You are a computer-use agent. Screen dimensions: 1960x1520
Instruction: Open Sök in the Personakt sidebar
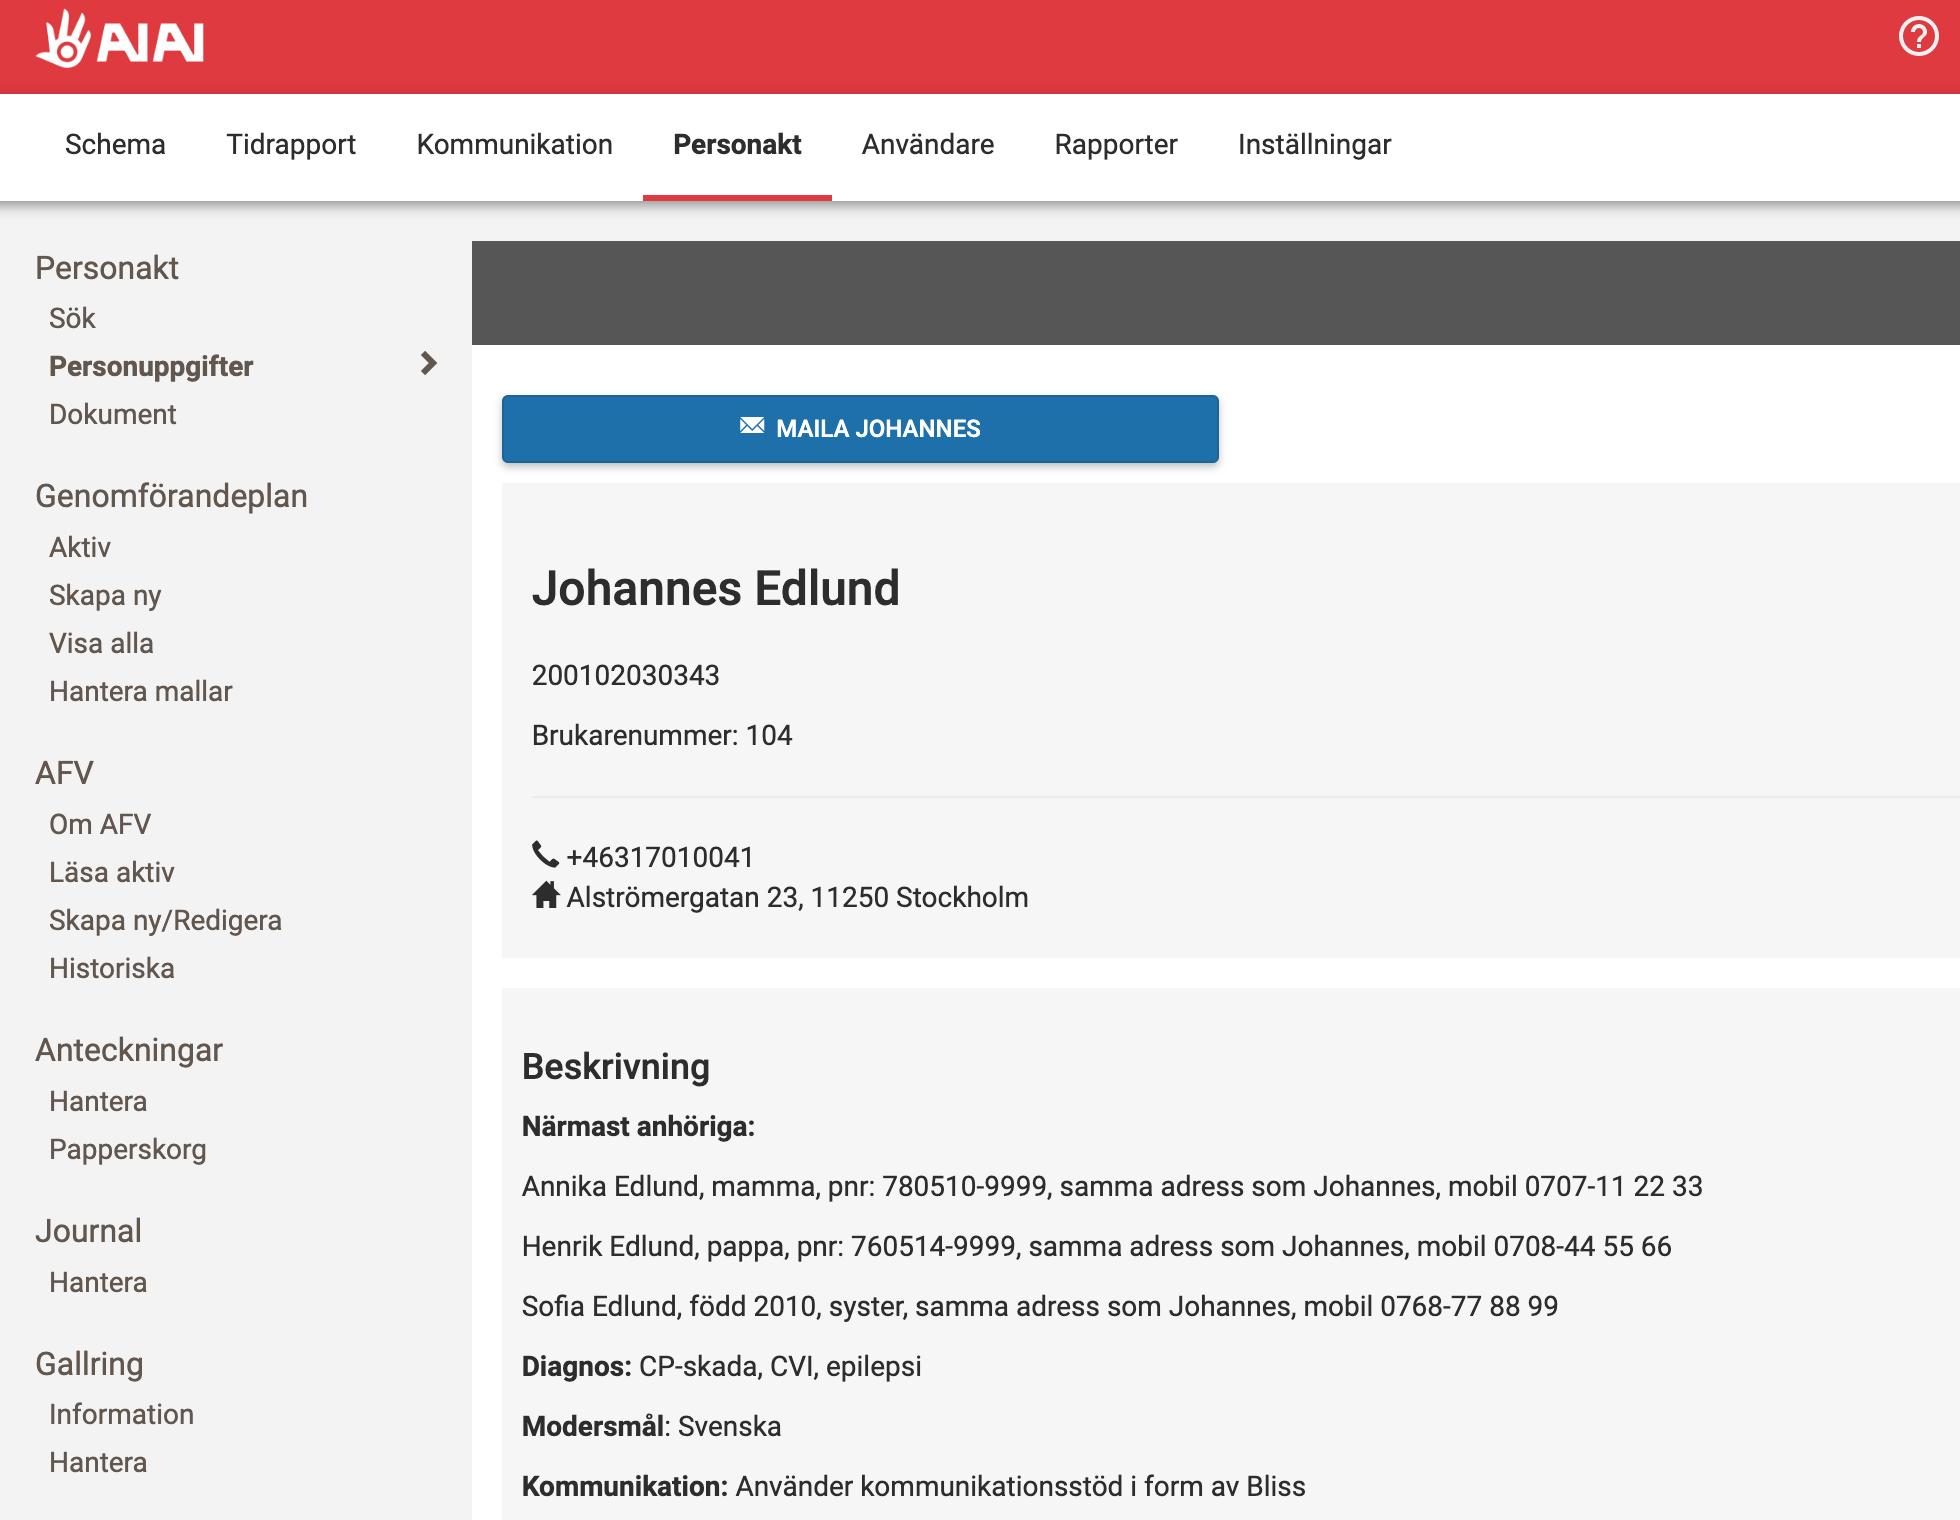click(72, 318)
